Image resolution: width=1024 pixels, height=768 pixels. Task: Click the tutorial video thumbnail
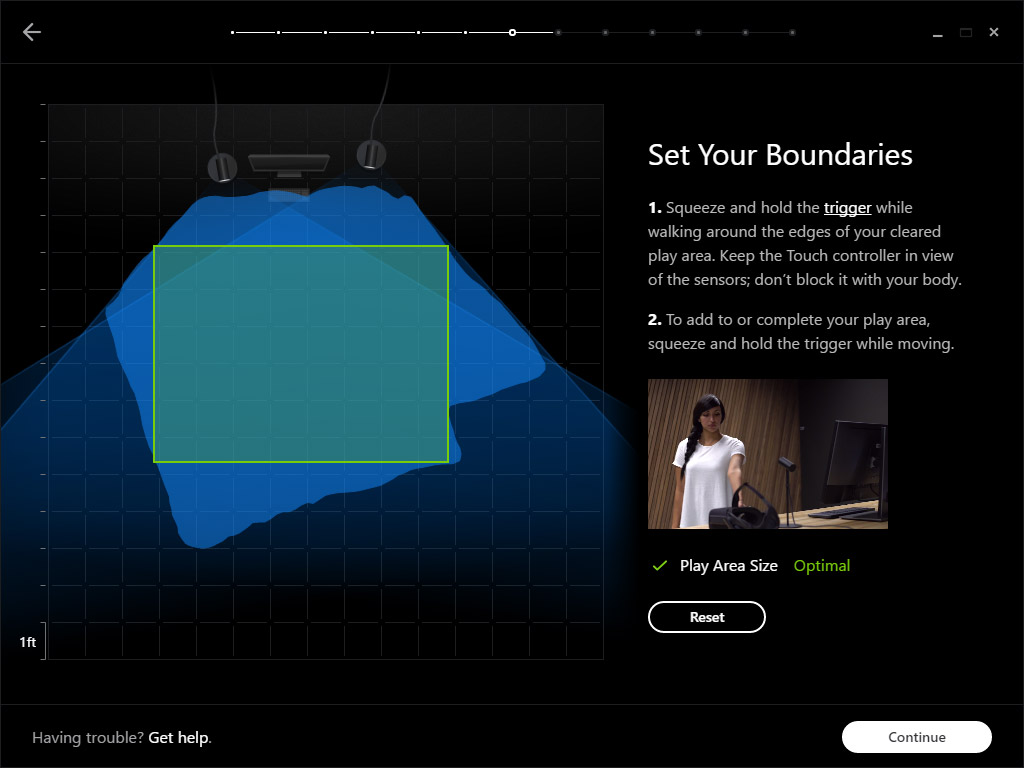(x=767, y=453)
